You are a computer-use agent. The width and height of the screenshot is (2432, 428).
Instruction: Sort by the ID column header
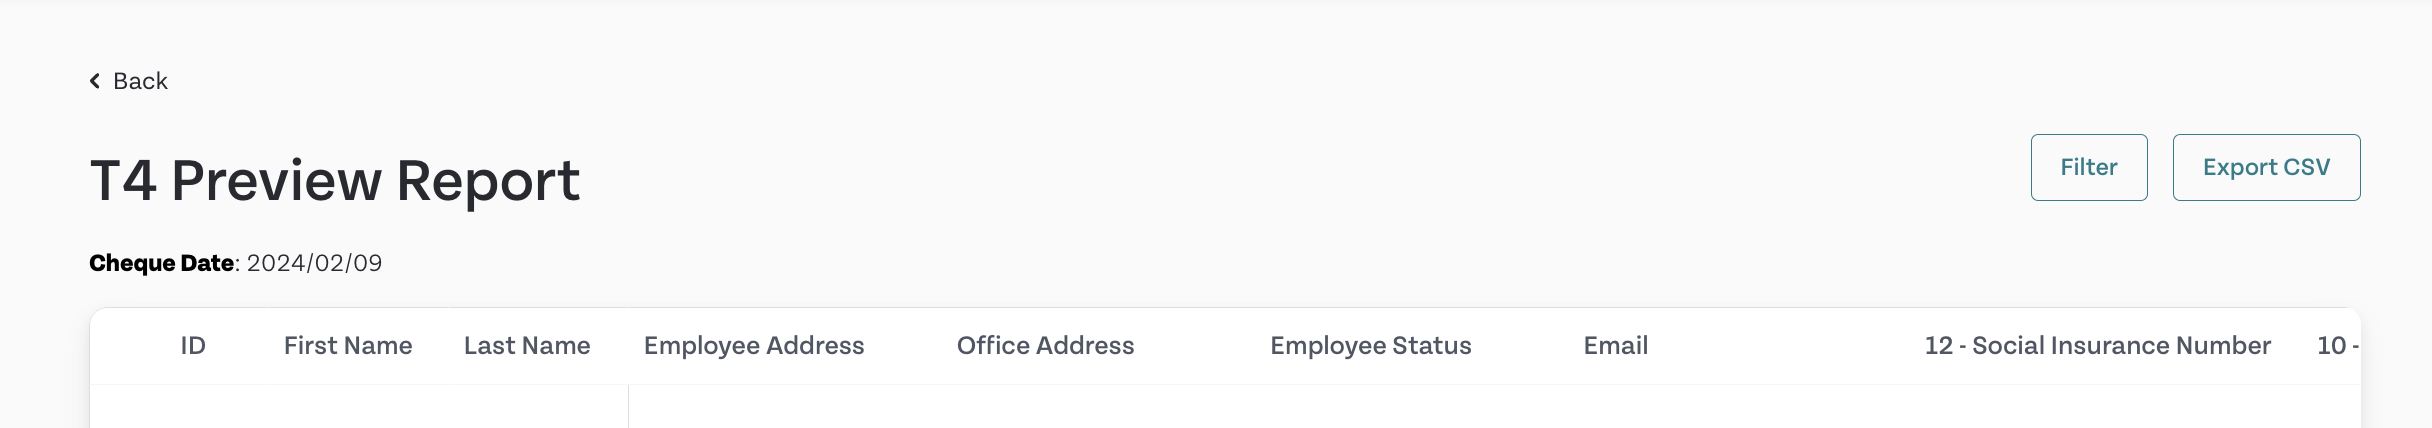[193, 346]
